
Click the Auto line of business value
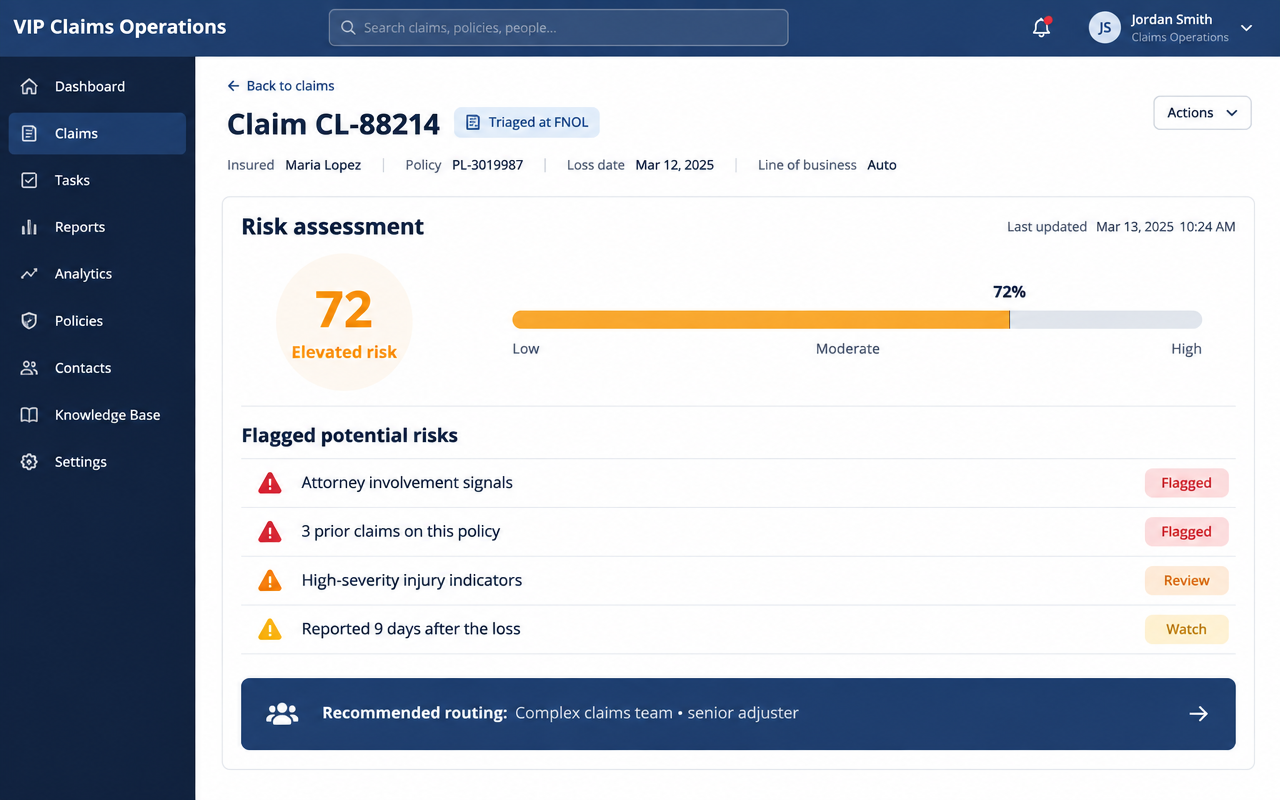click(882, 165)
